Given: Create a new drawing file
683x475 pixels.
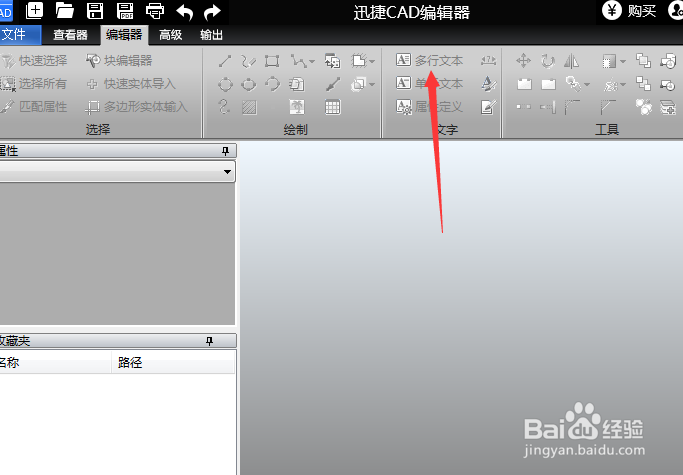Looking at the screenshot, I should coord(34,10).
